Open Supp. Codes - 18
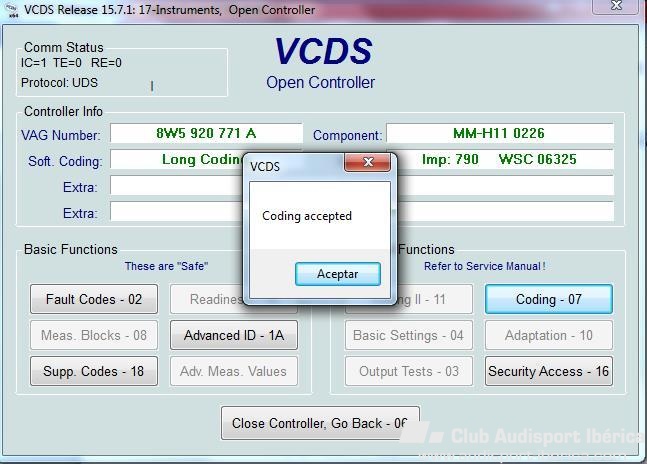This screenshot has width=647, height=464. coord(94,371)
